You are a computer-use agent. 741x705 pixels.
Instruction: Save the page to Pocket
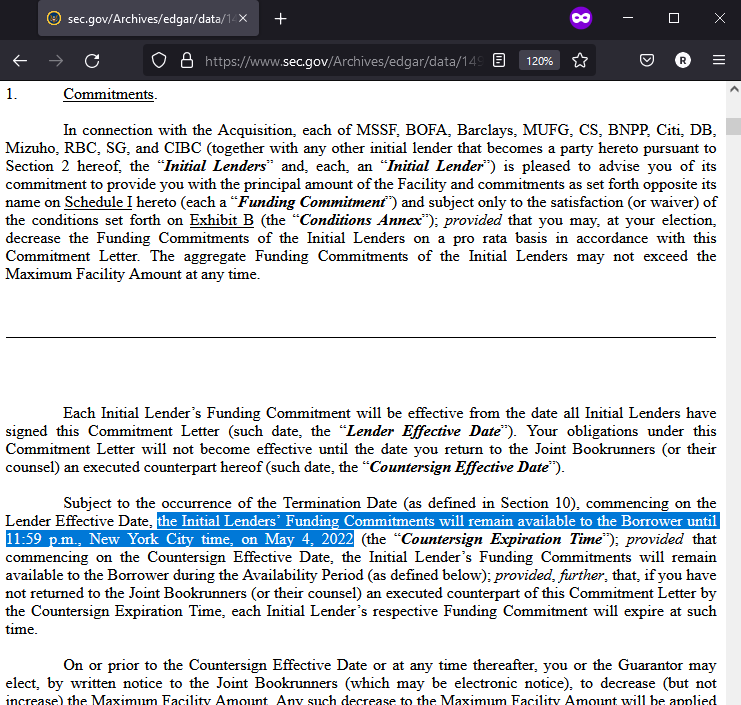647,60
